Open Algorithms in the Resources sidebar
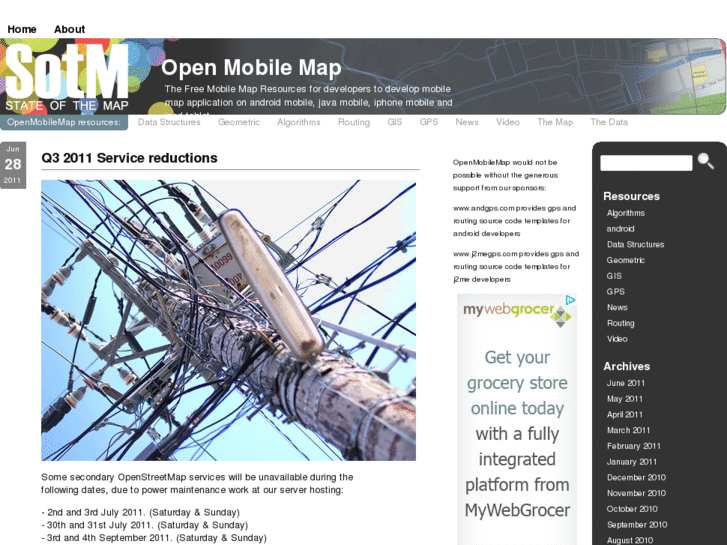 (625, 213)
